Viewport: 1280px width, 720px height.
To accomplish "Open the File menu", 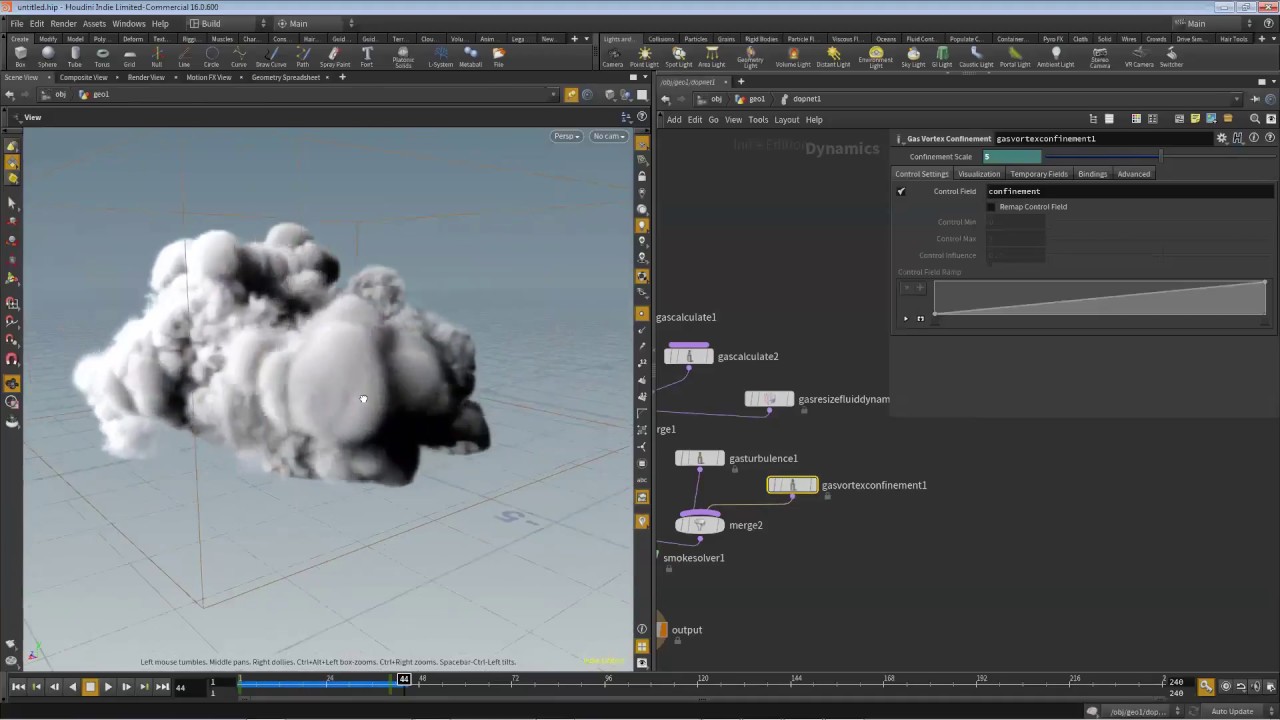I will (x=17, y=23).
